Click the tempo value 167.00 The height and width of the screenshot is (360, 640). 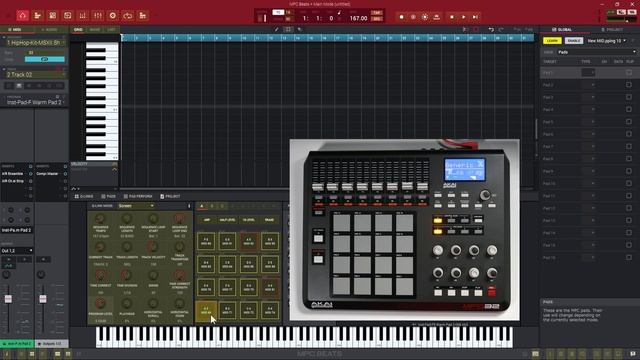(359, 18)
